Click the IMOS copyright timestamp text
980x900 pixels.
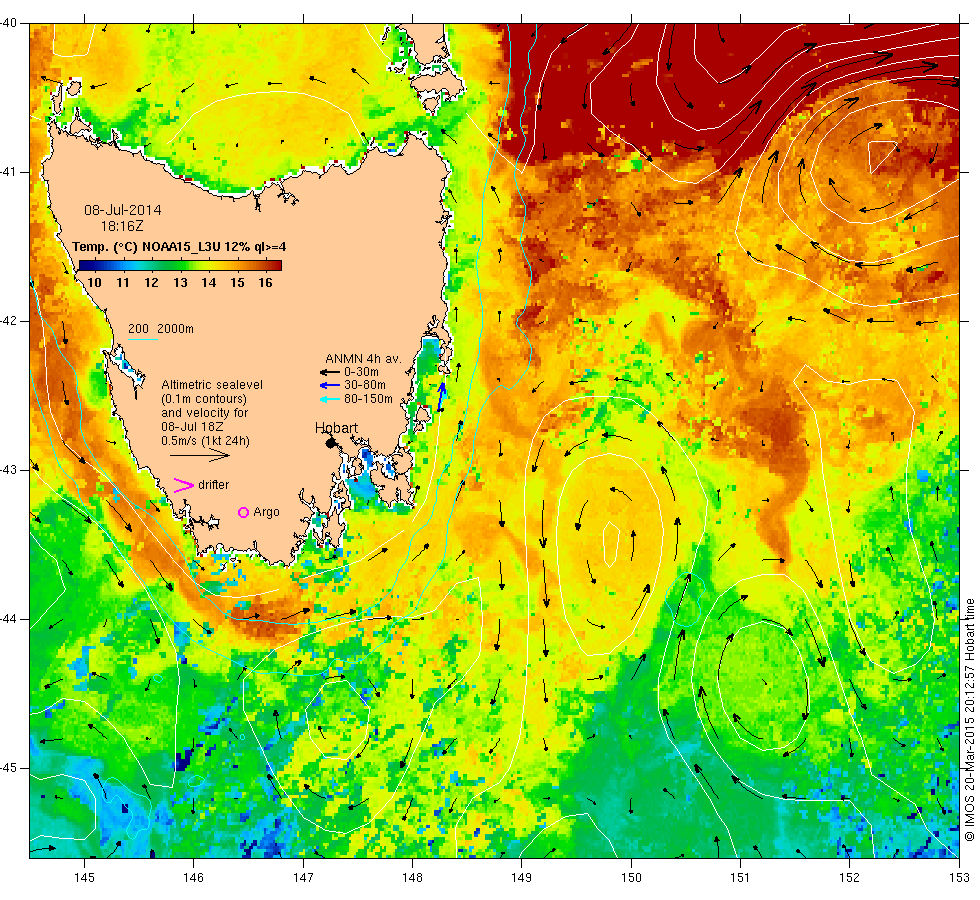point(969,720)
